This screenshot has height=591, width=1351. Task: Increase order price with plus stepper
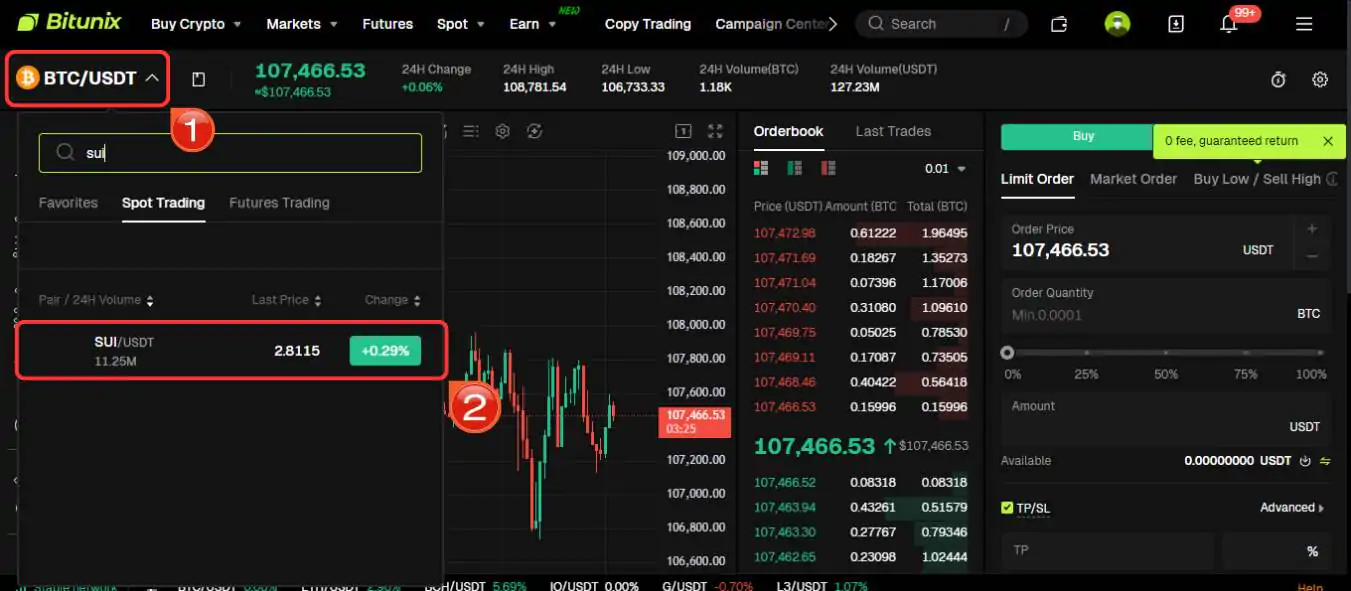1312,229
